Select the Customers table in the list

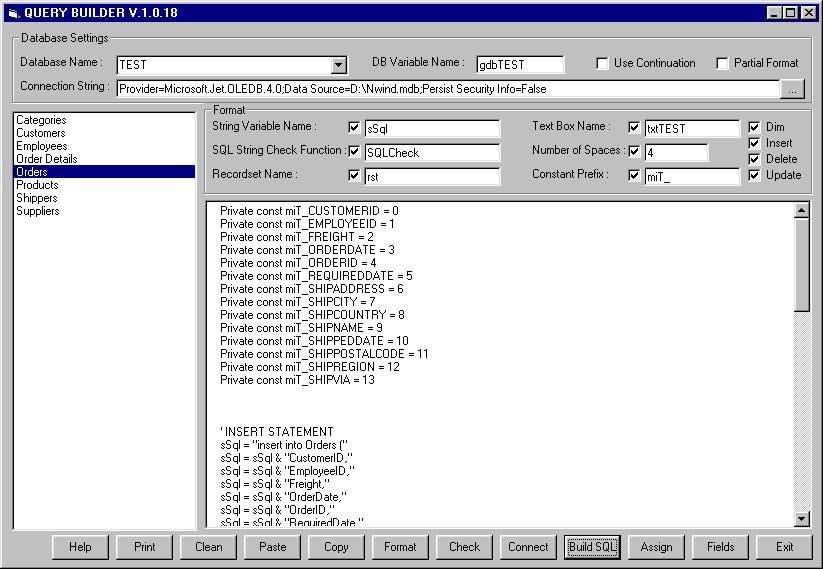pos(41,133)
